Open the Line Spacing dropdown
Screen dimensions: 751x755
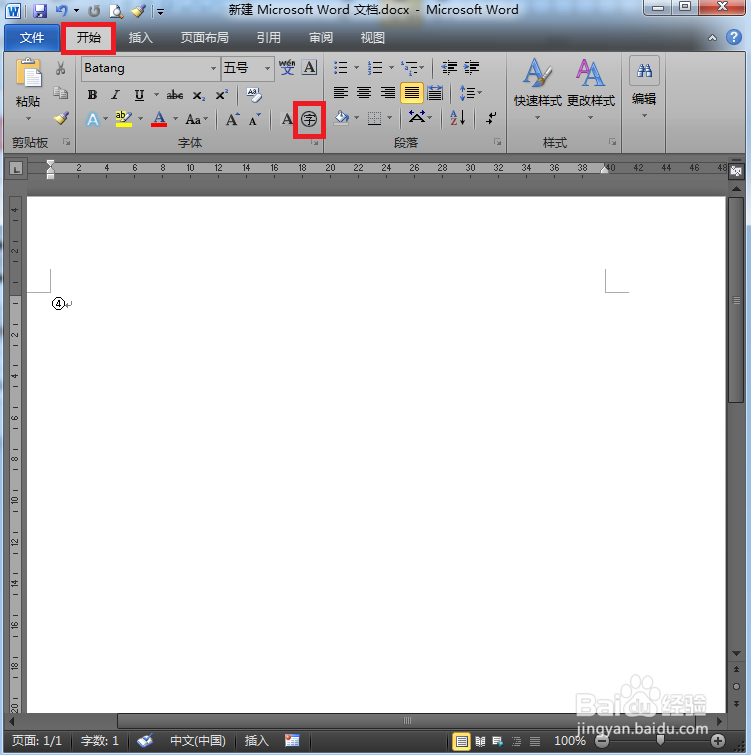[x=470, y=92]
